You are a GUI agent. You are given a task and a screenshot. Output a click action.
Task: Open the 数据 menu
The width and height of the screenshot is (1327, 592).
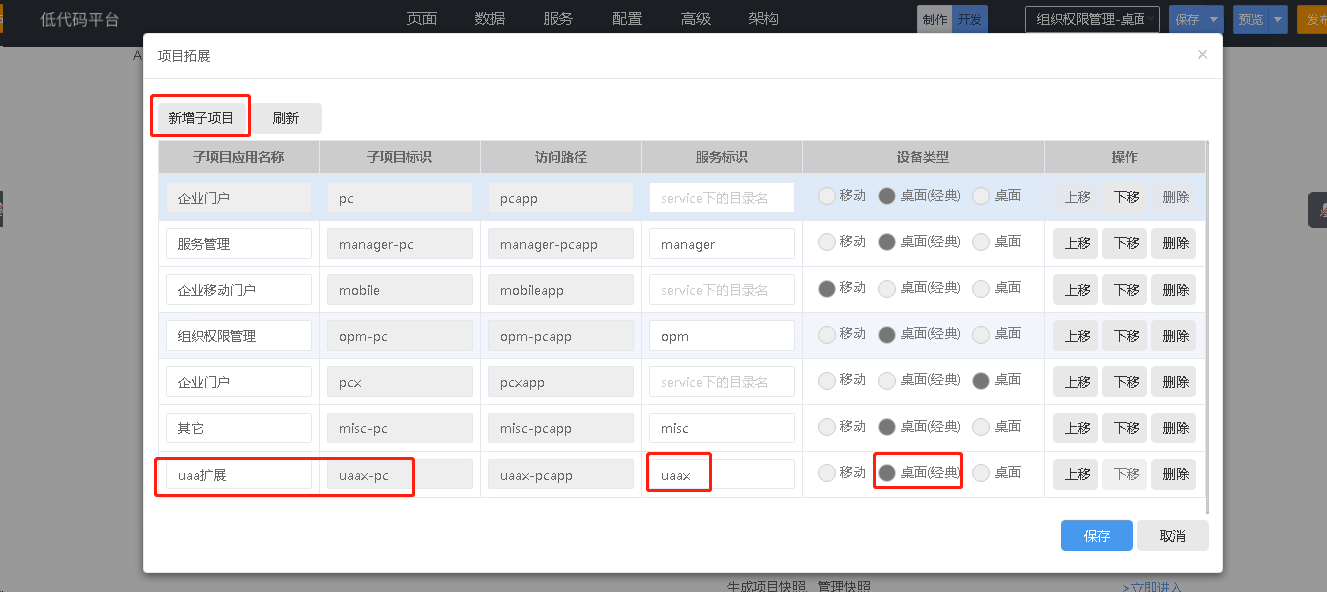tap(490, 19)
